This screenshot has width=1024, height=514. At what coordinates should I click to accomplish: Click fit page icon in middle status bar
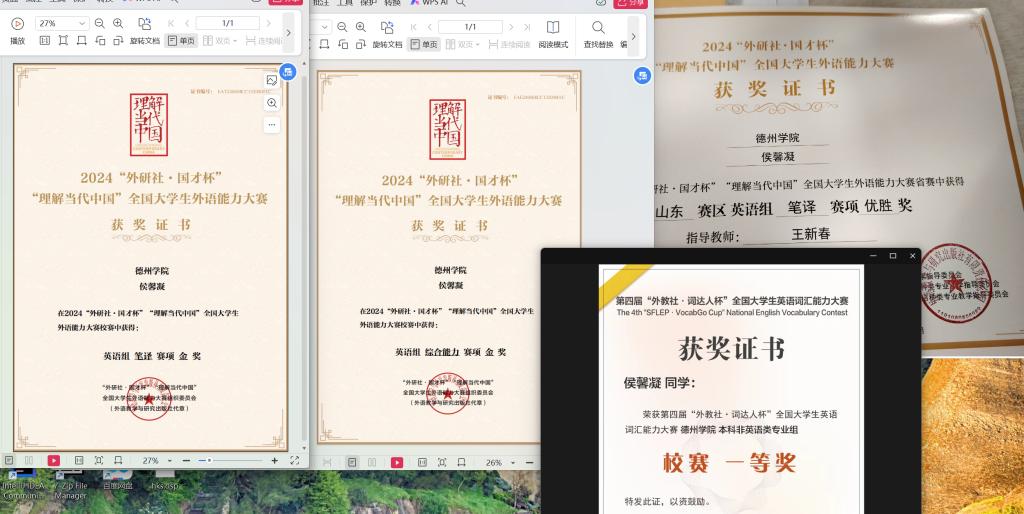tap(442, 462)
